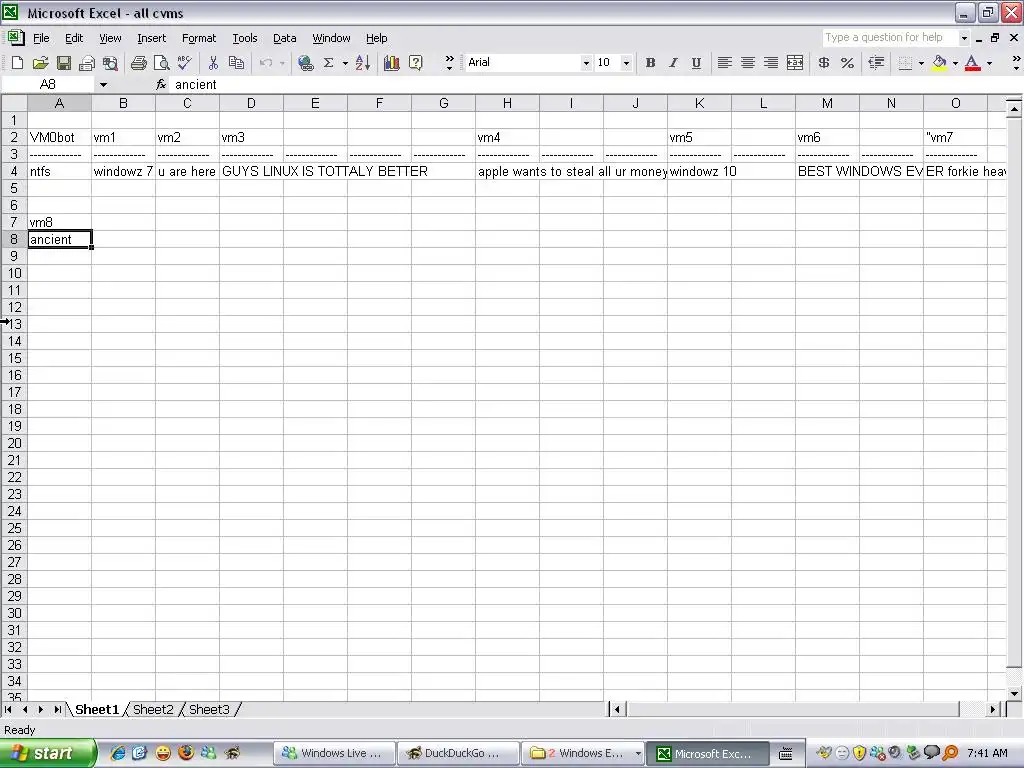1024x768 pixels.
Task: Cut the selection with the scissors icon
Action: pyautogui.click(x=213, y=63)
